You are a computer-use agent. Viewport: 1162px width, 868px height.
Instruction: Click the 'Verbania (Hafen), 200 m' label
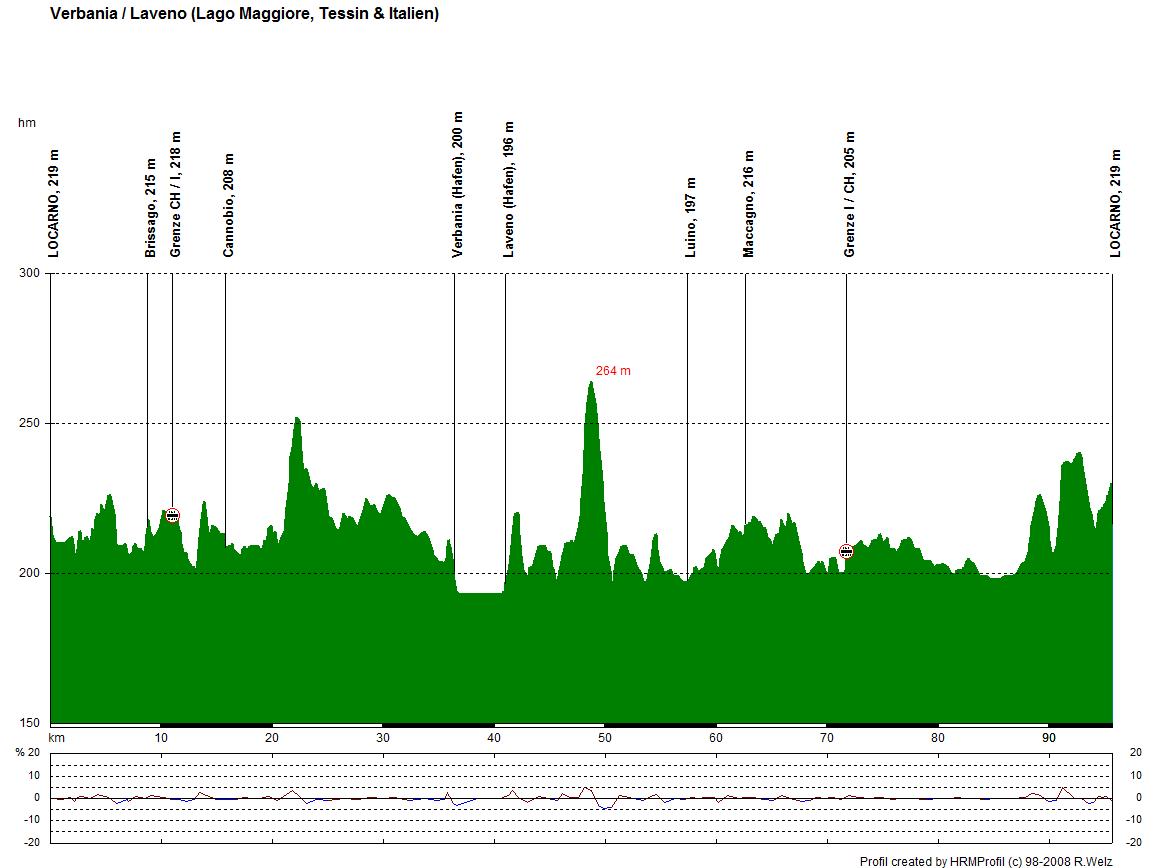point(457,185)
